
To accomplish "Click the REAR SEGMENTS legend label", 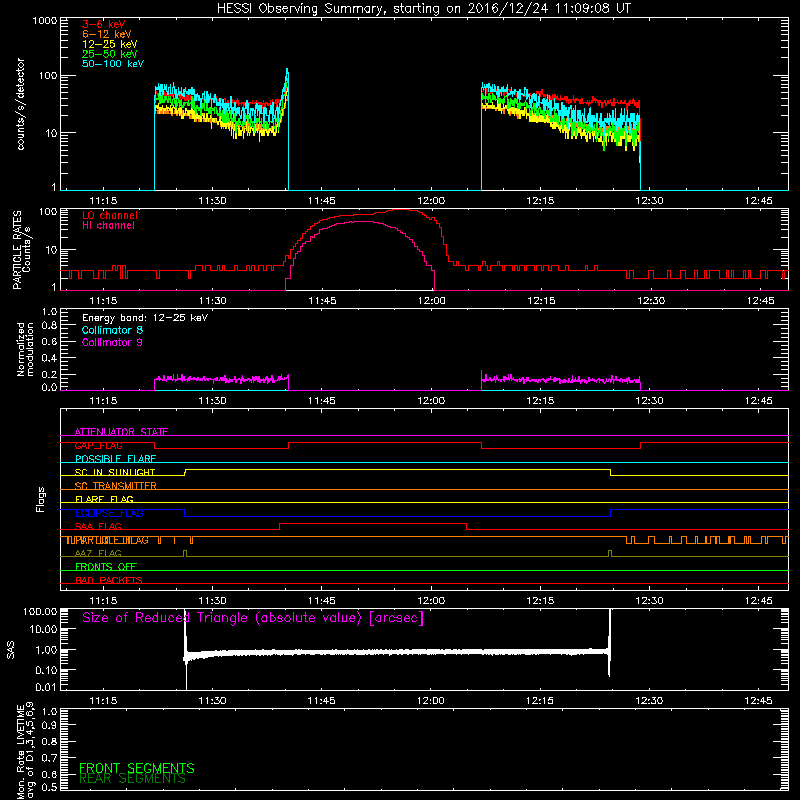I will tap(132, 779).
